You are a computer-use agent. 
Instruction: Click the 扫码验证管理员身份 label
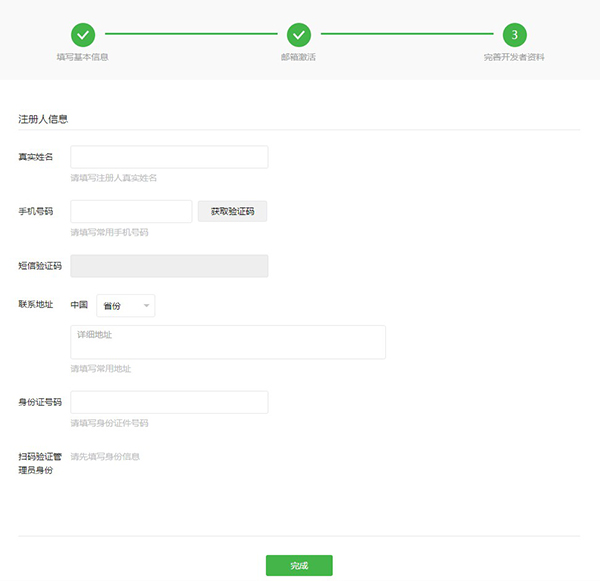point(40,463)
